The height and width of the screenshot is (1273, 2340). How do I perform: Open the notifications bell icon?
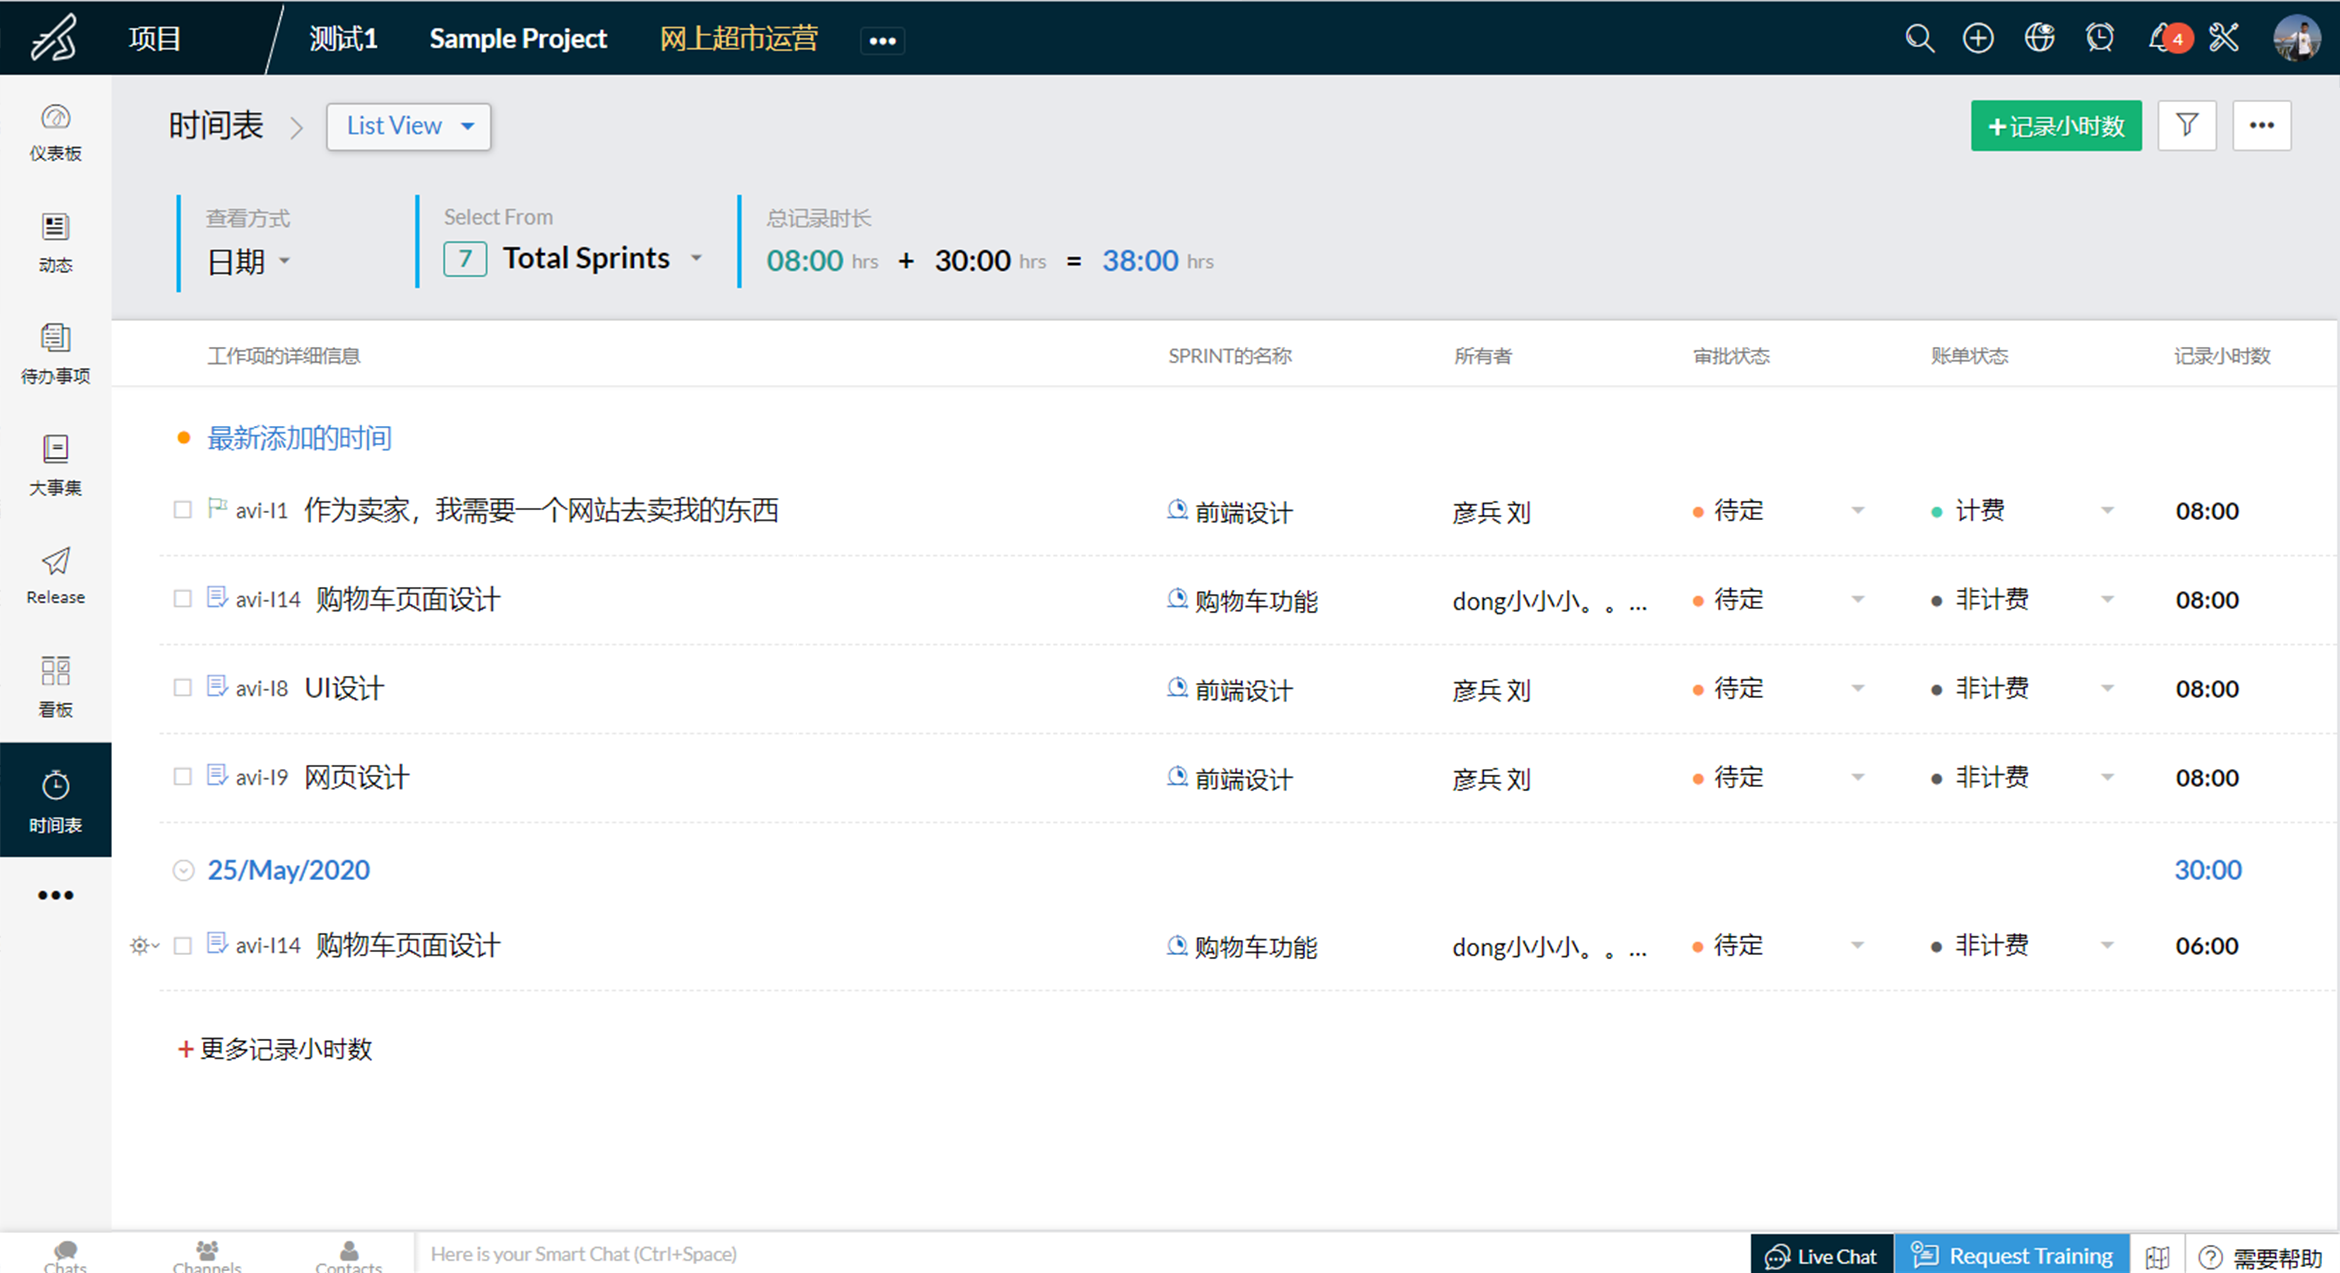2161,38
